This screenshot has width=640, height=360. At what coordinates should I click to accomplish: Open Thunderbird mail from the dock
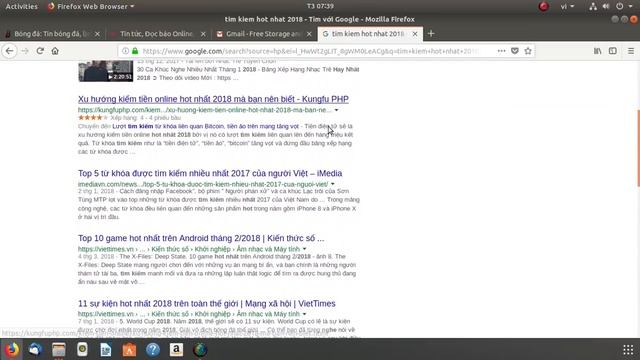(35, 350)
